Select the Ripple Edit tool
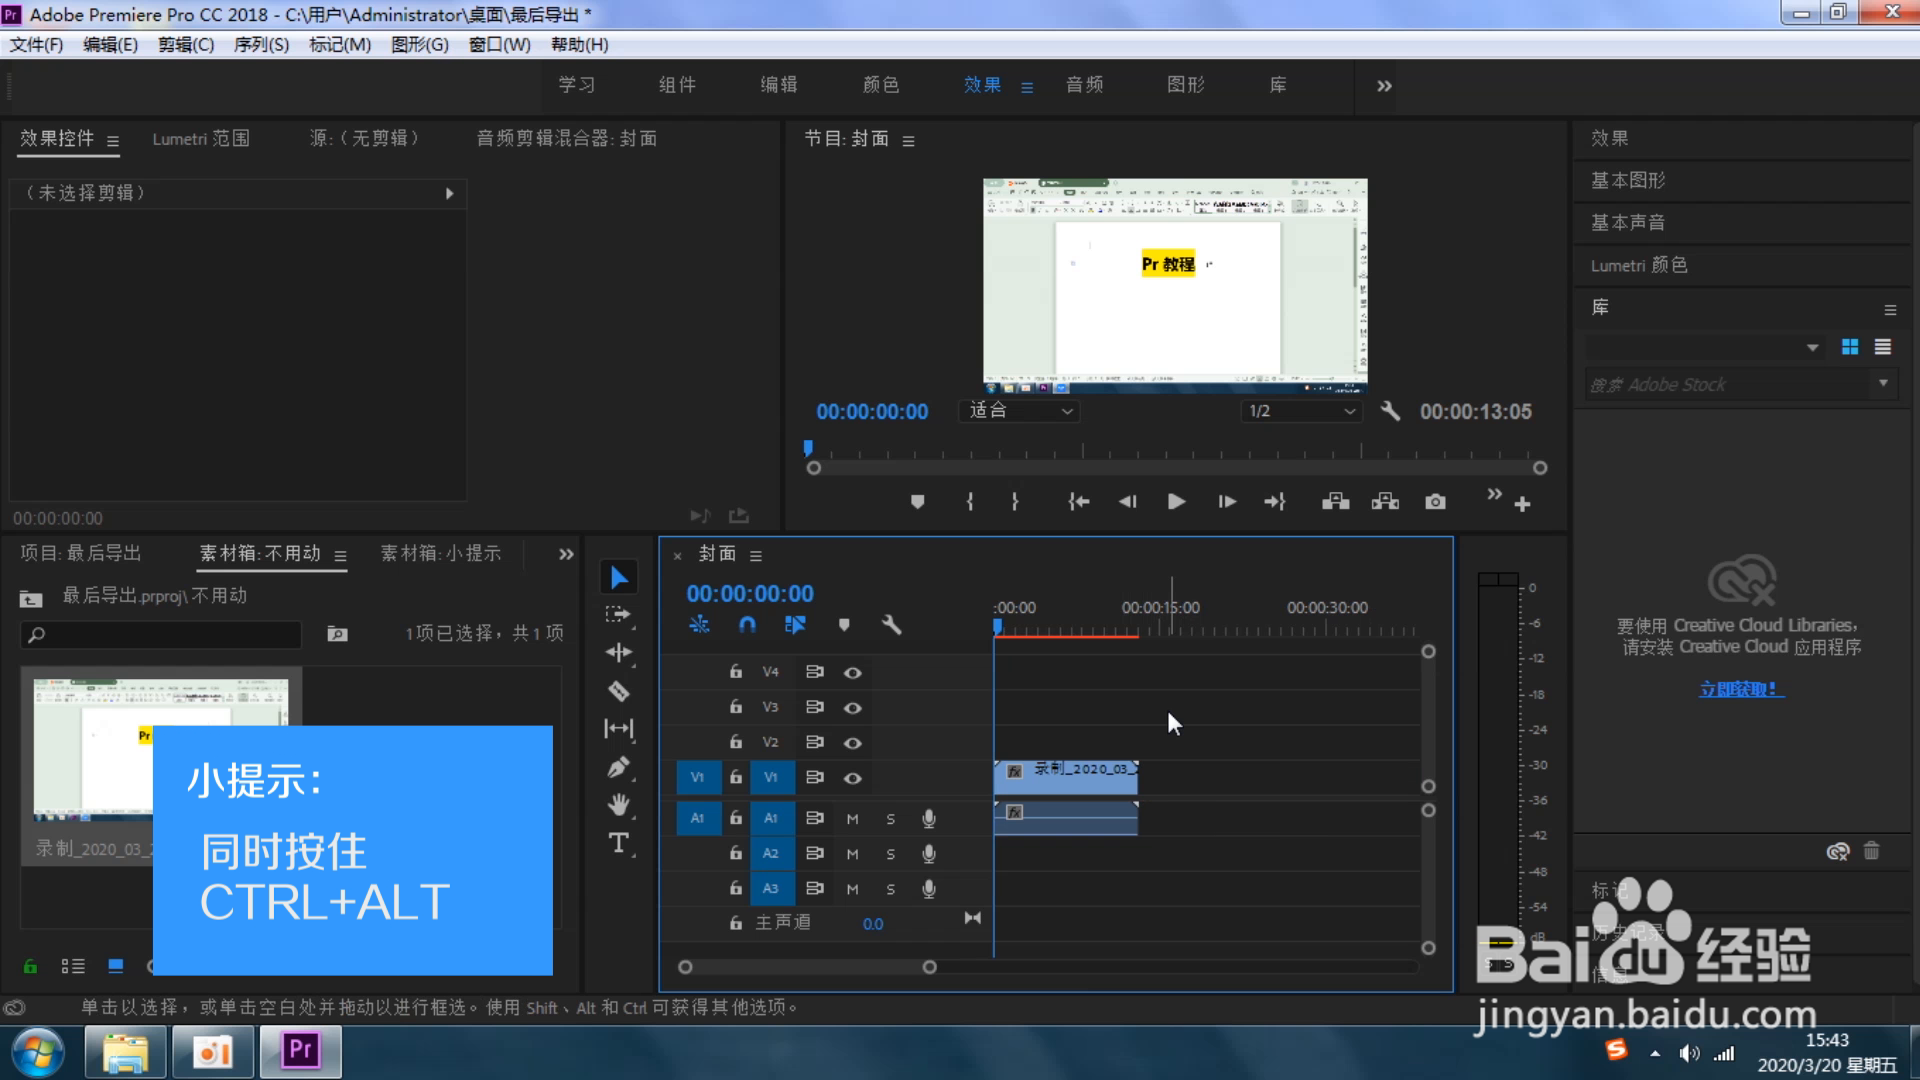Viewport: 1920px width, 1080px height. tap(619, 653)
